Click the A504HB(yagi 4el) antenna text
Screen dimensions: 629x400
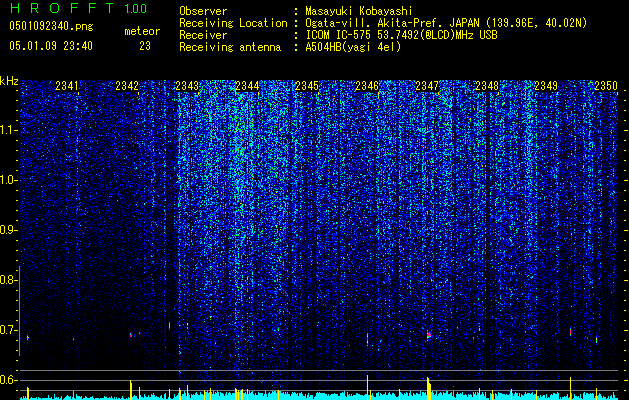point(353,47)
